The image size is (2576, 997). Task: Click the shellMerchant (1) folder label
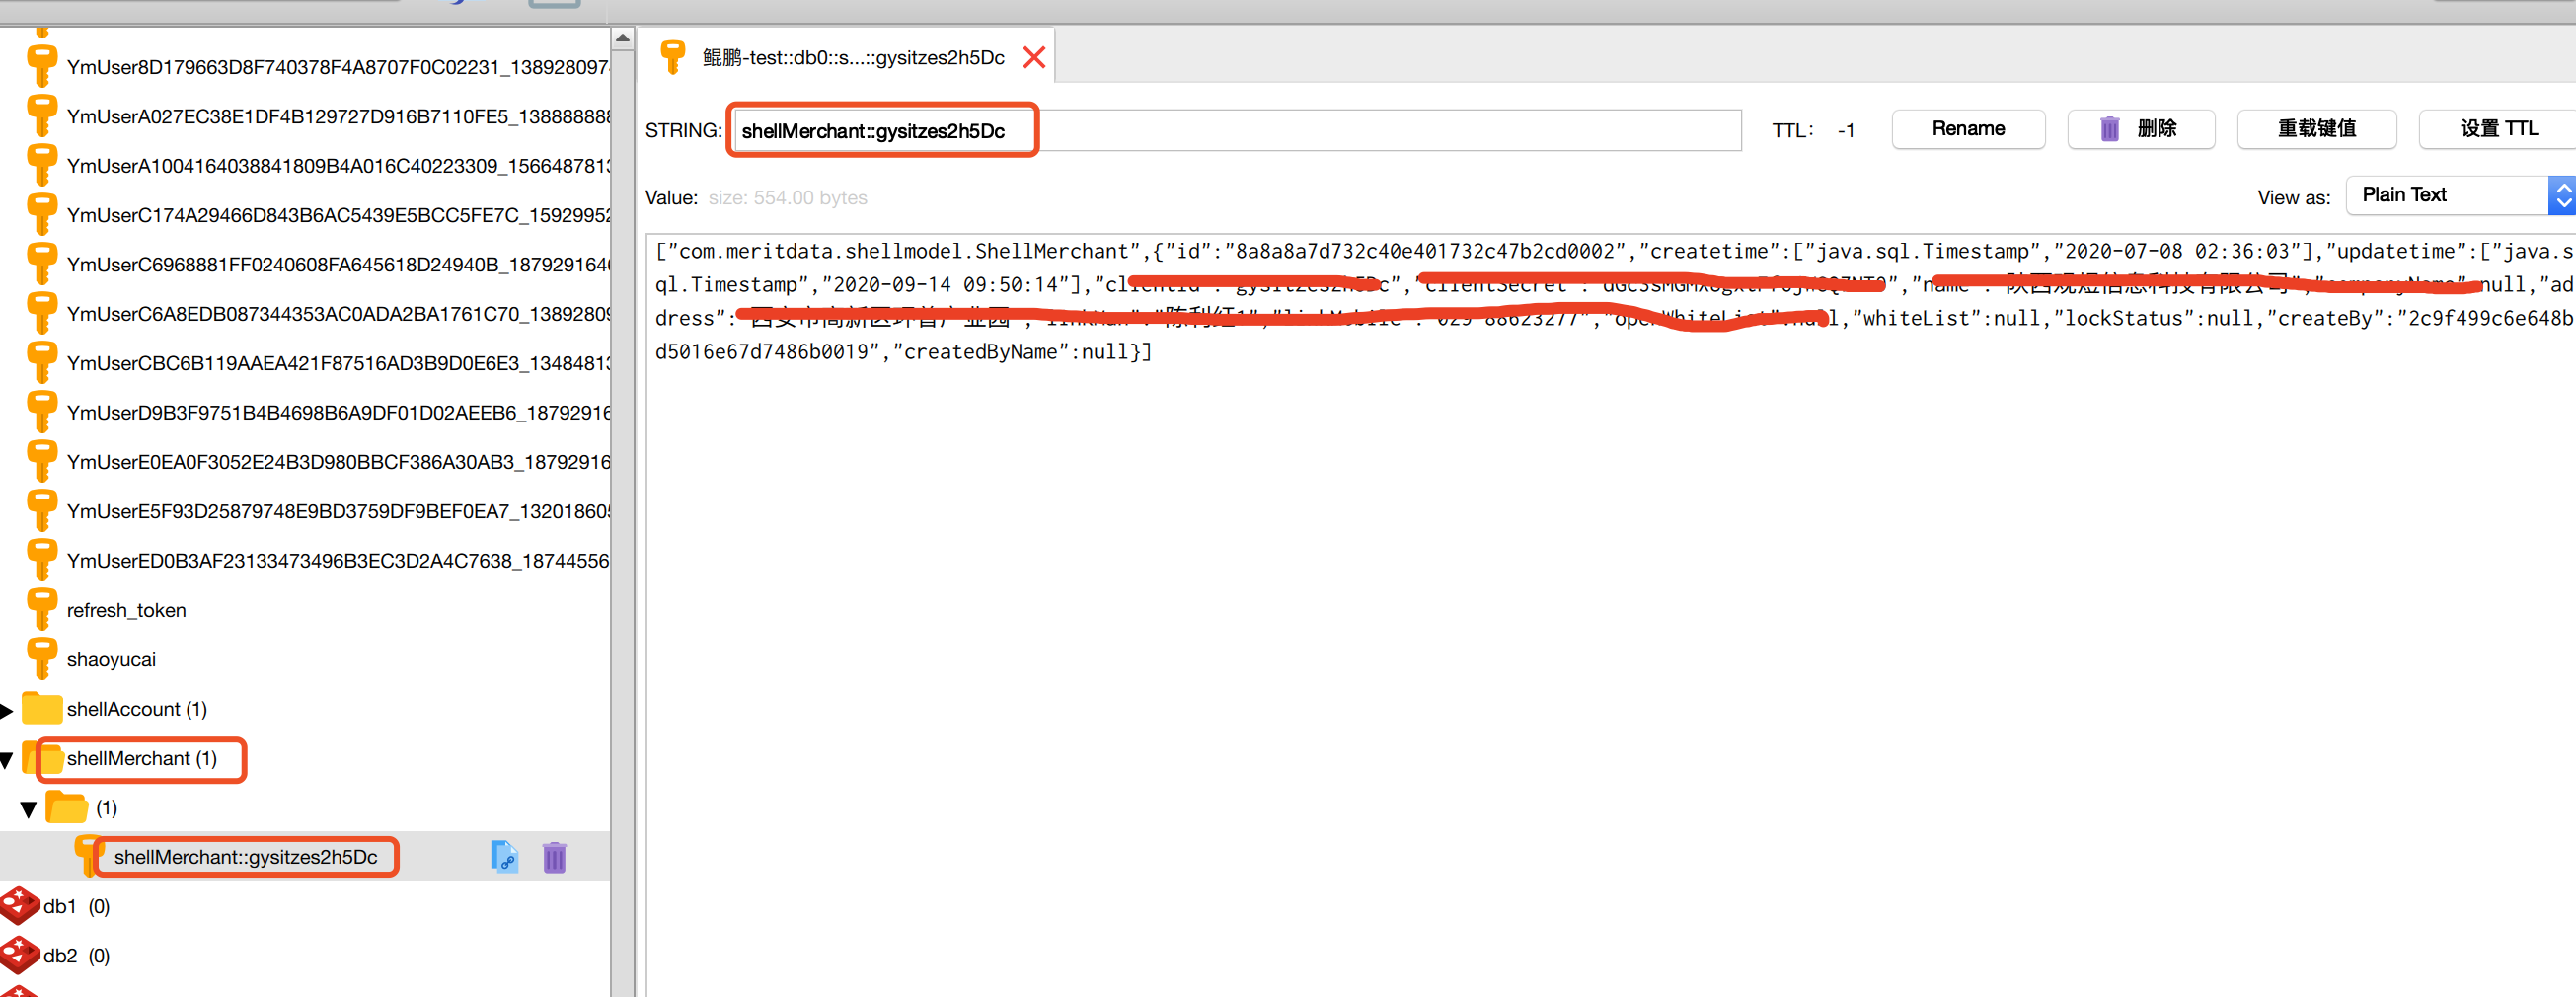142,758
